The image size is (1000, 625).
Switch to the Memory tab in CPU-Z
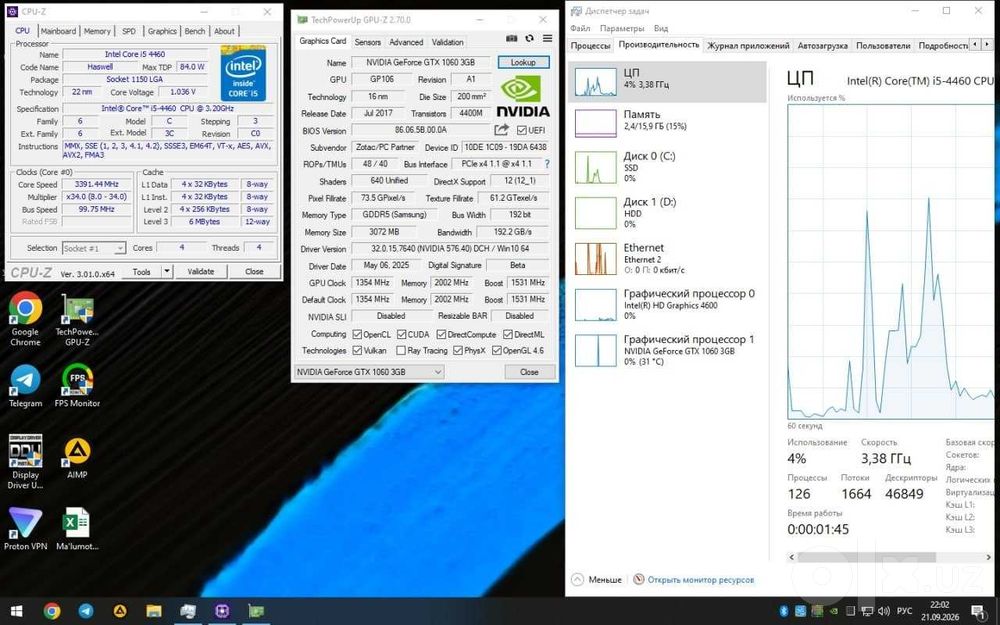coord(97,31)
